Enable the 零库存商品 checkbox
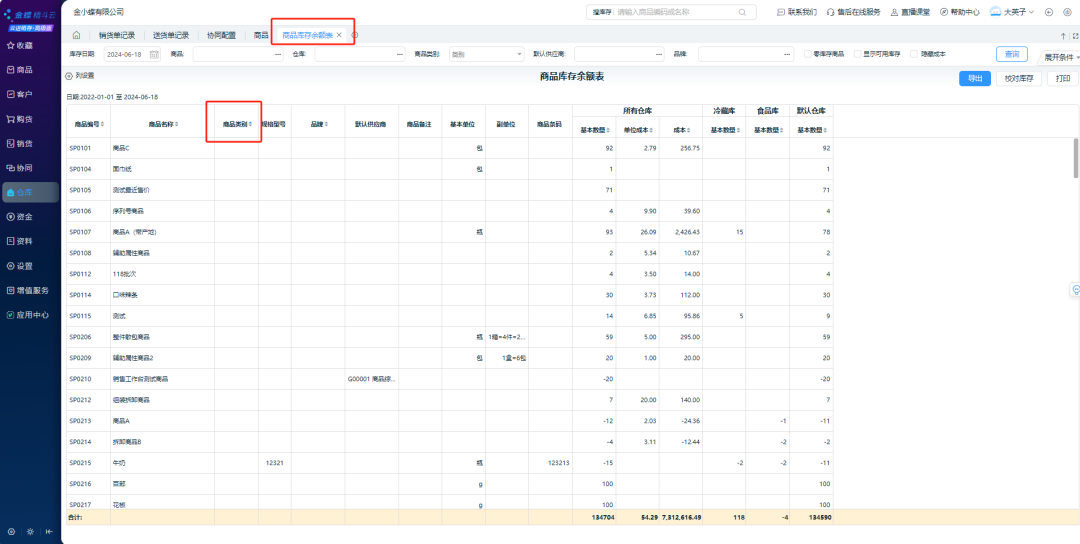The width and height of the screenshot is (1080, 544). pyautogui.click(x=808, y=54)
